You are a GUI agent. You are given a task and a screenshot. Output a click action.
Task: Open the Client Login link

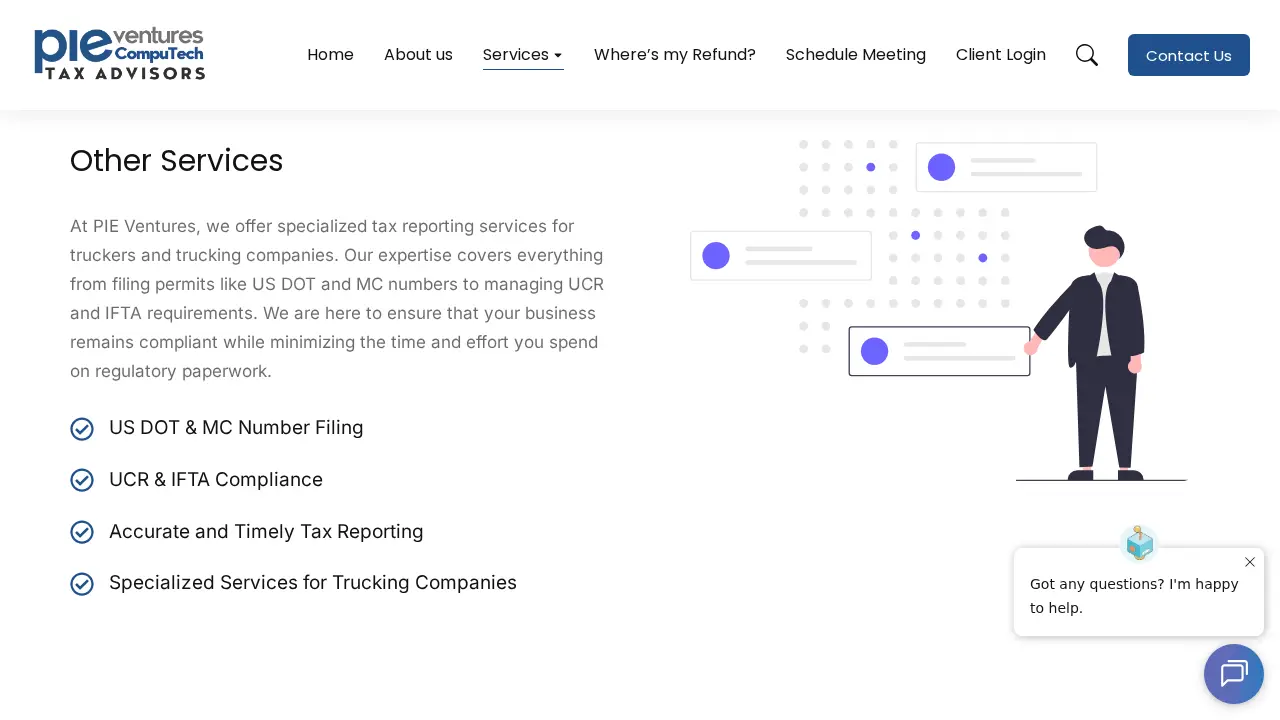1001,55
